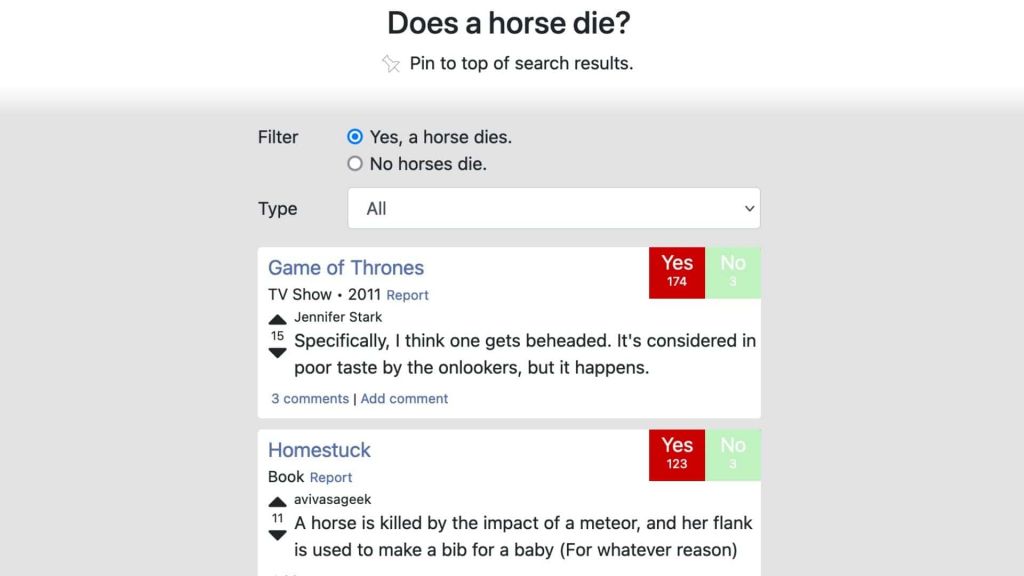
Task: Downvote avivasageek's Homestuck comment
Action: [x=278, y=535]
